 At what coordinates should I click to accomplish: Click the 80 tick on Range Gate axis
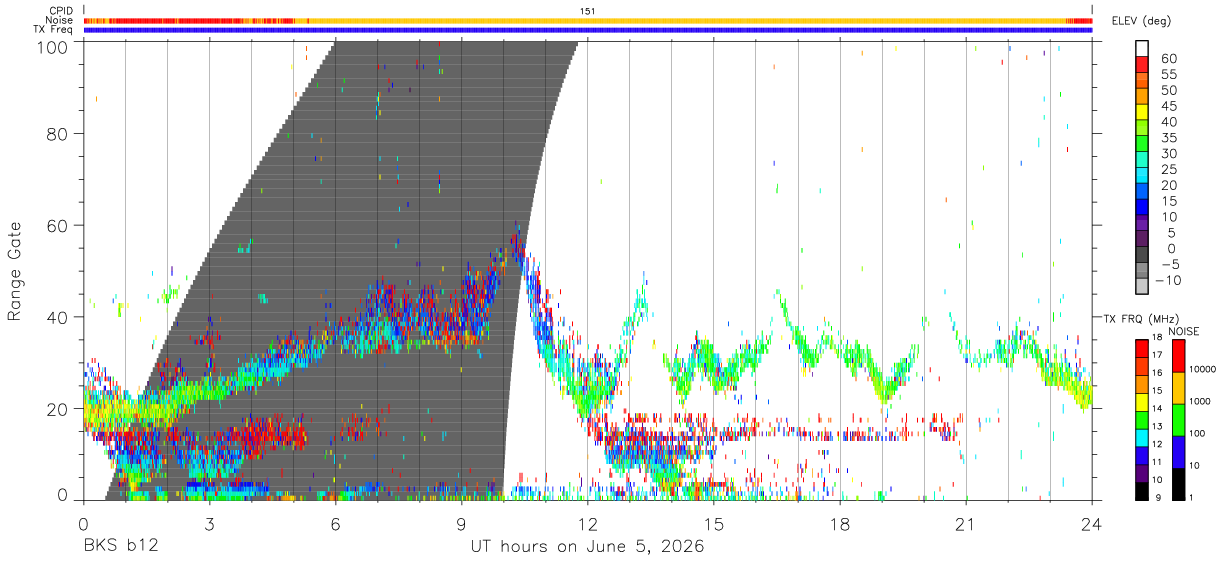[x=57, y=134]
